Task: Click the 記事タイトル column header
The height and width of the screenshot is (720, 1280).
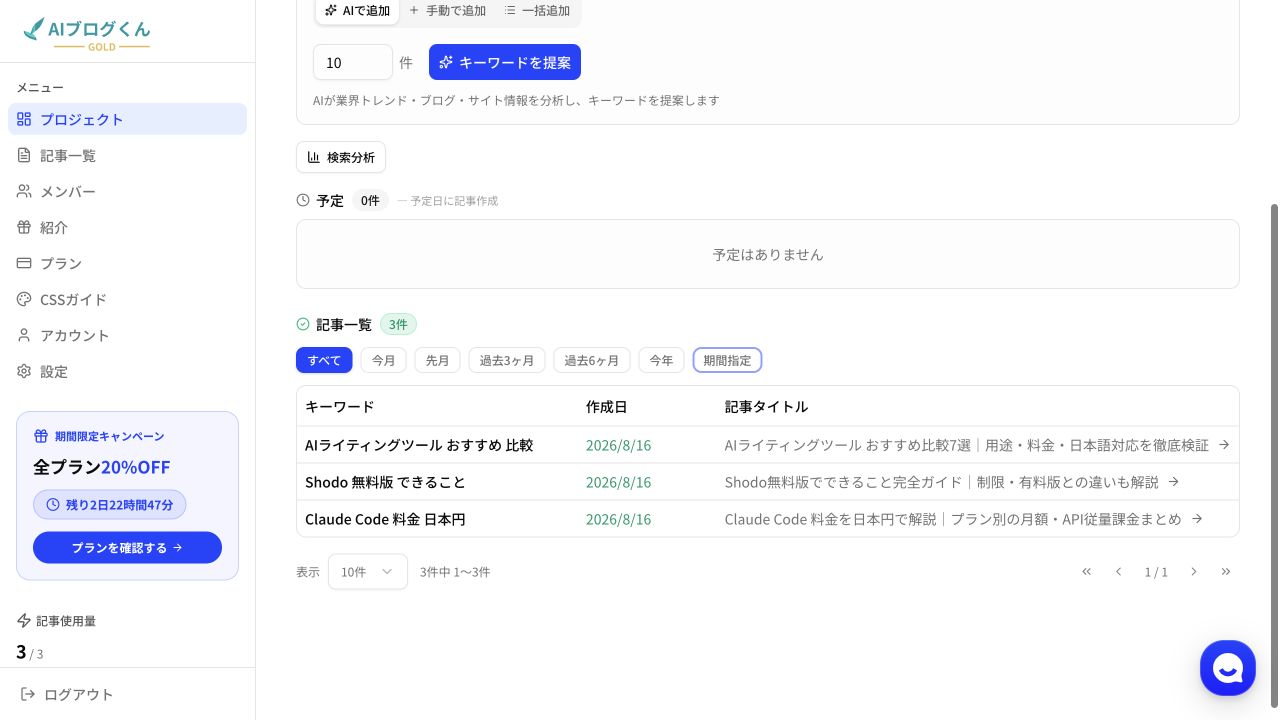Action: [766, 407]
